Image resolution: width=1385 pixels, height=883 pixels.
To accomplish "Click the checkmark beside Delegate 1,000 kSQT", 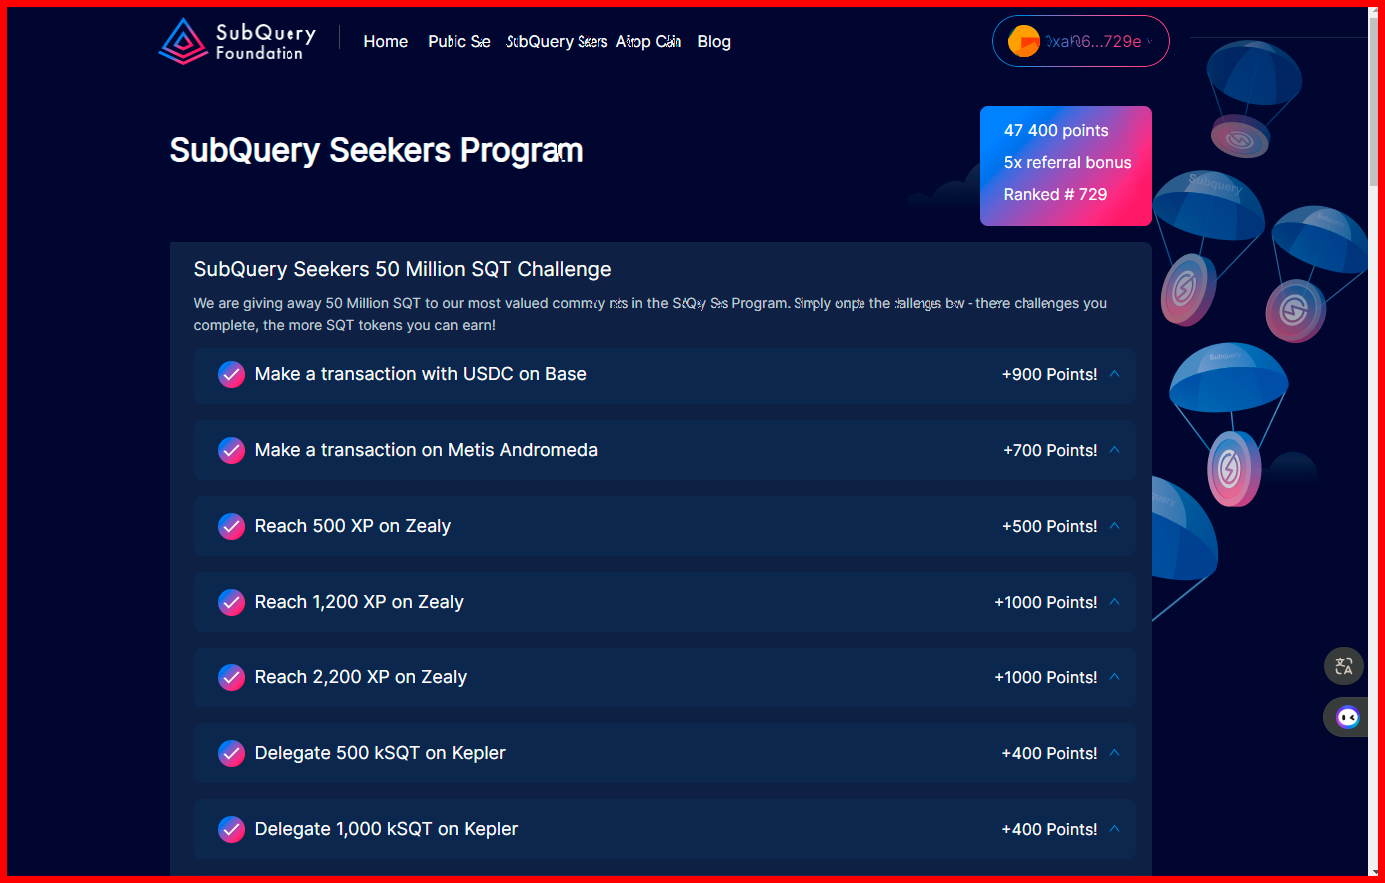I will tap(231, 829).
